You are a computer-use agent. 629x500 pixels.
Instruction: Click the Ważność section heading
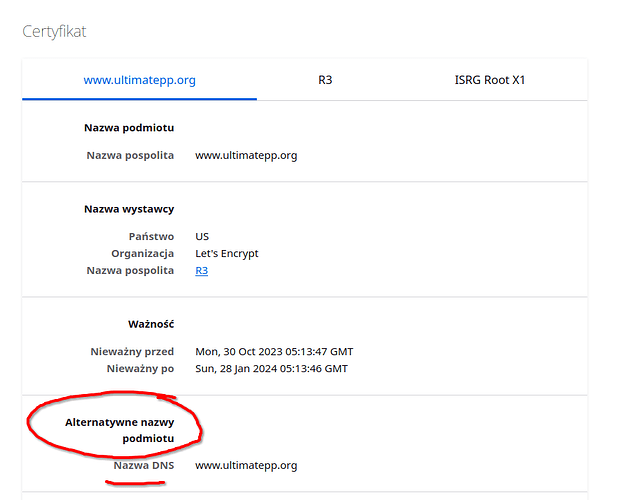[151, 324]
